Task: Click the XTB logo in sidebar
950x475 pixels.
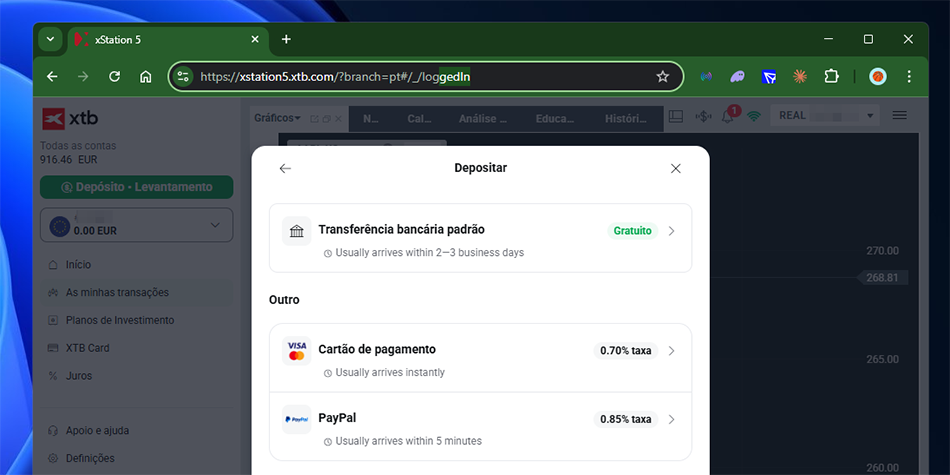Action: 70,119
